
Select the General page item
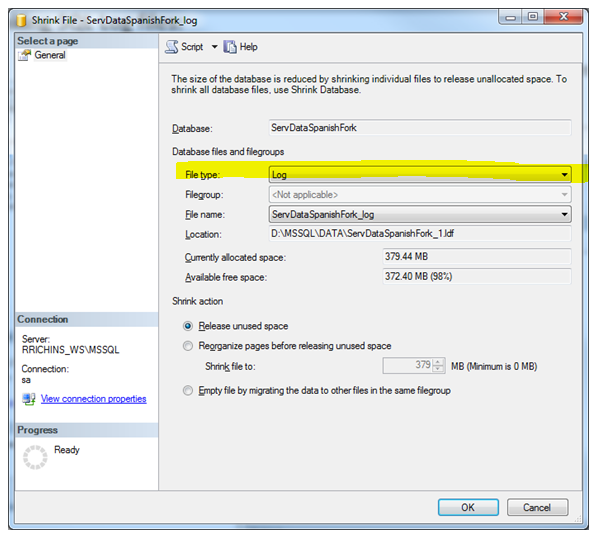tap(50, 55)
